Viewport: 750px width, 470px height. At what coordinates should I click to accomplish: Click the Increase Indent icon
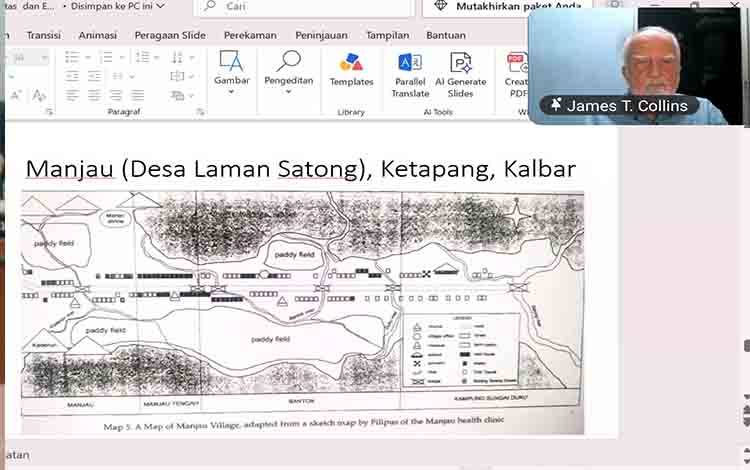pos(94,76)
